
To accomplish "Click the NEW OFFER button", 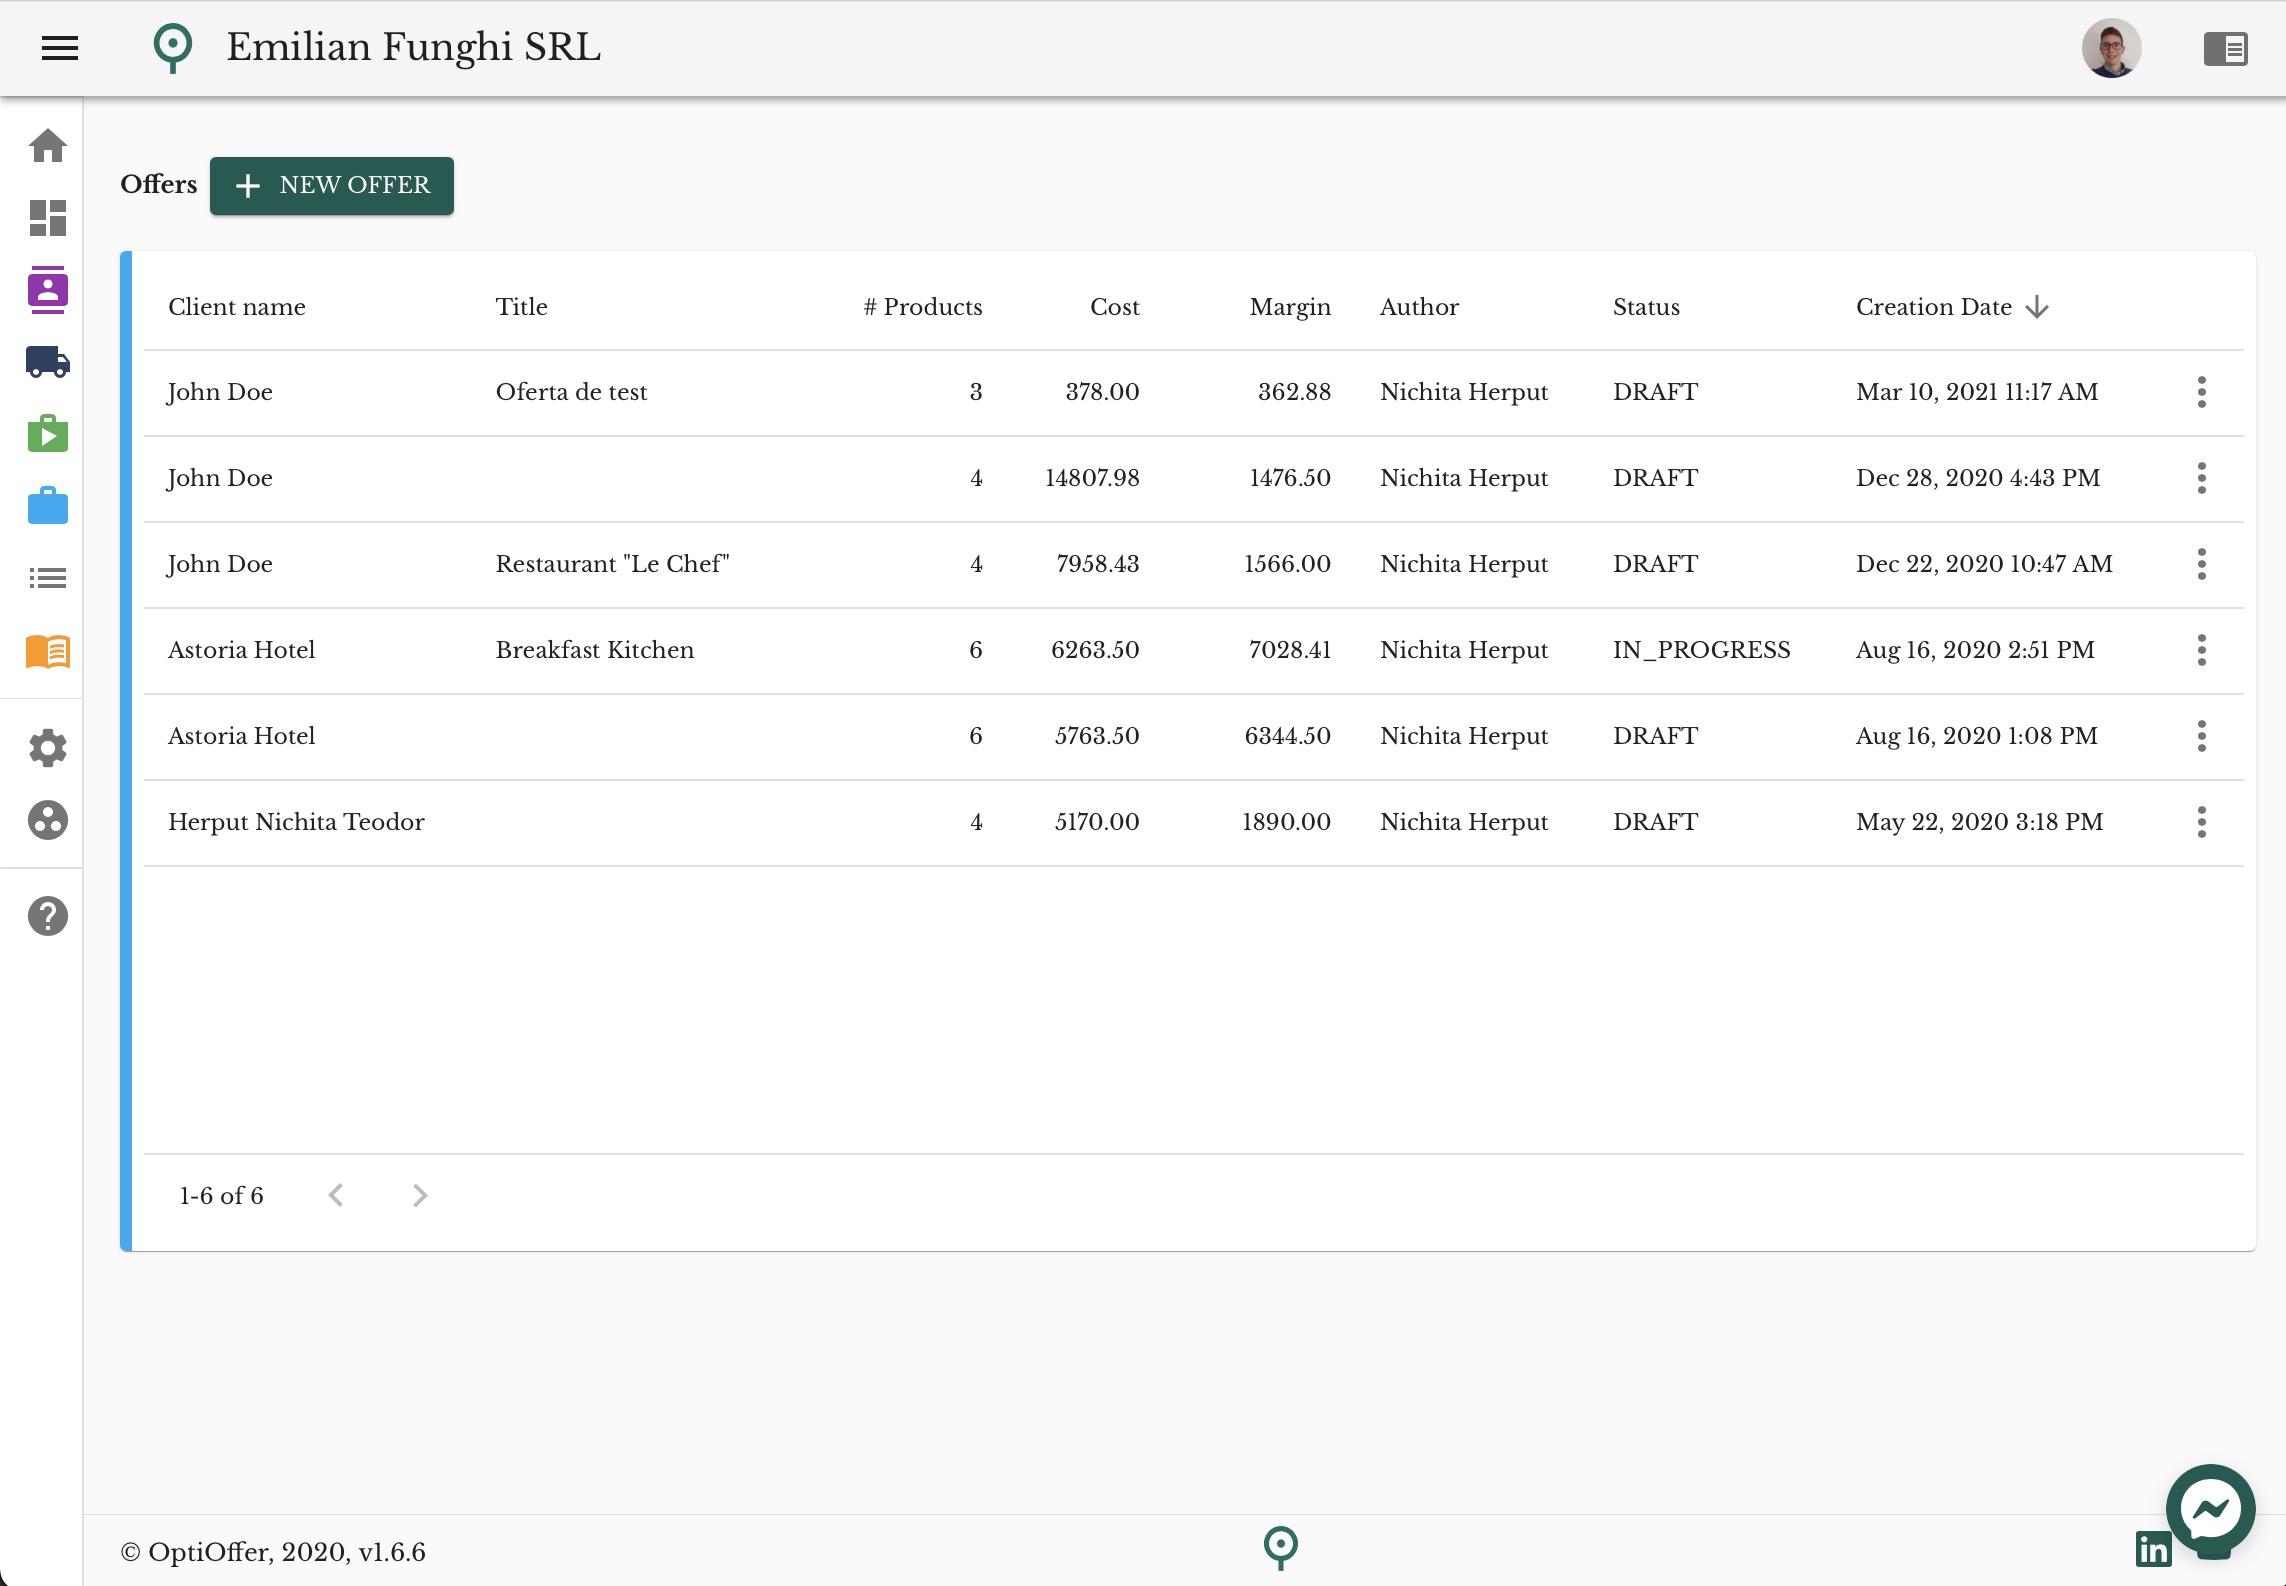I will pyautogui.click(x=332, y=185).
